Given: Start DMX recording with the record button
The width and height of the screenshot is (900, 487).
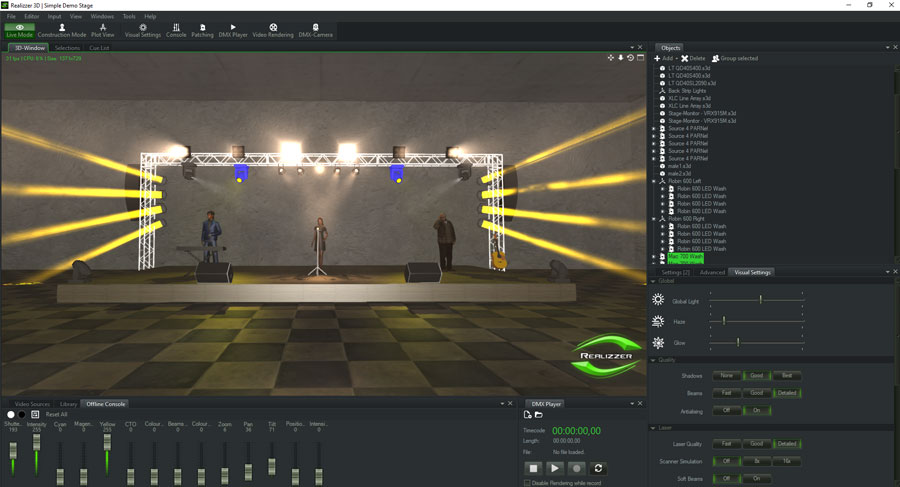Looking at the screenshot, I should [576, 469].
